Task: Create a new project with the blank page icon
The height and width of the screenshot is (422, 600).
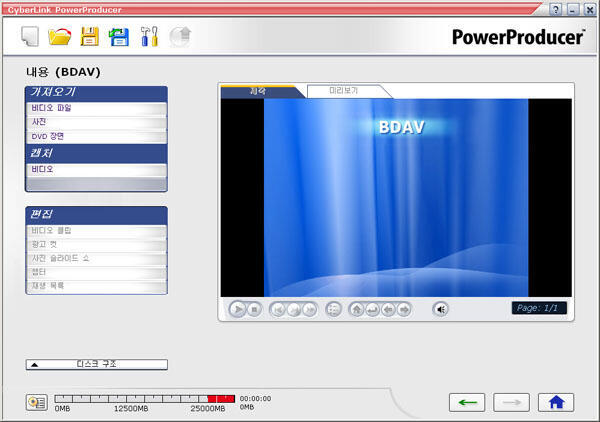Action: coord(30,36)
